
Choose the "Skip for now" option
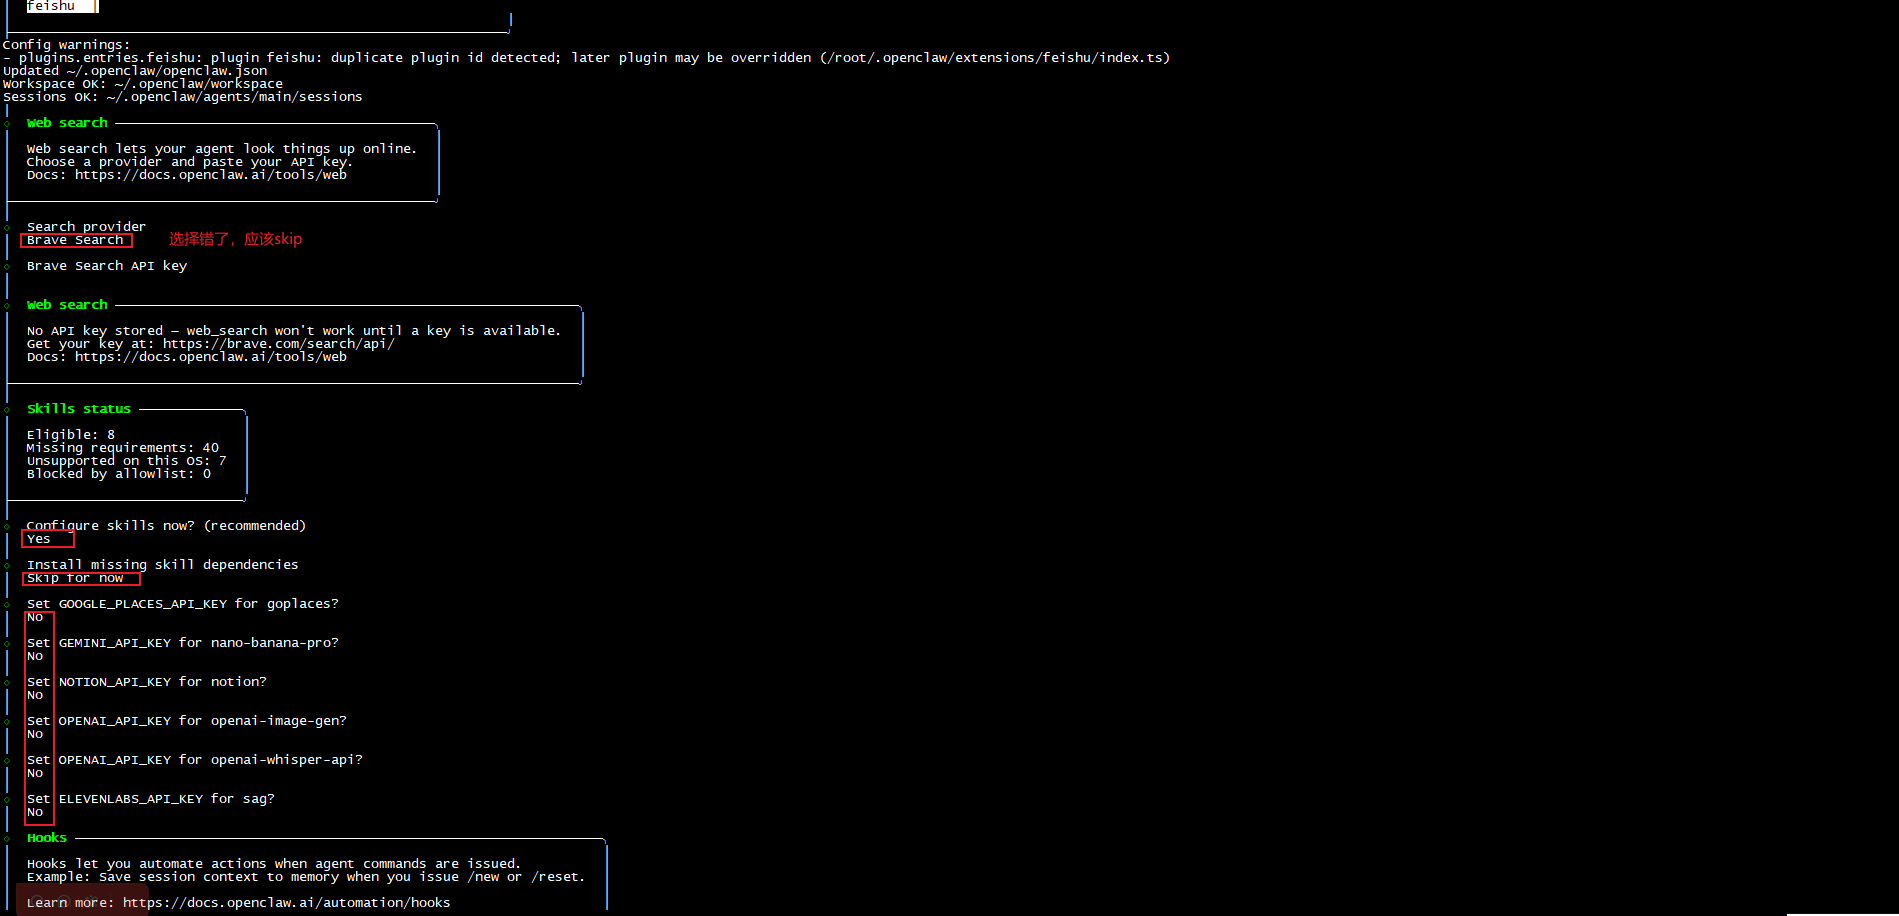pos(75,578)
